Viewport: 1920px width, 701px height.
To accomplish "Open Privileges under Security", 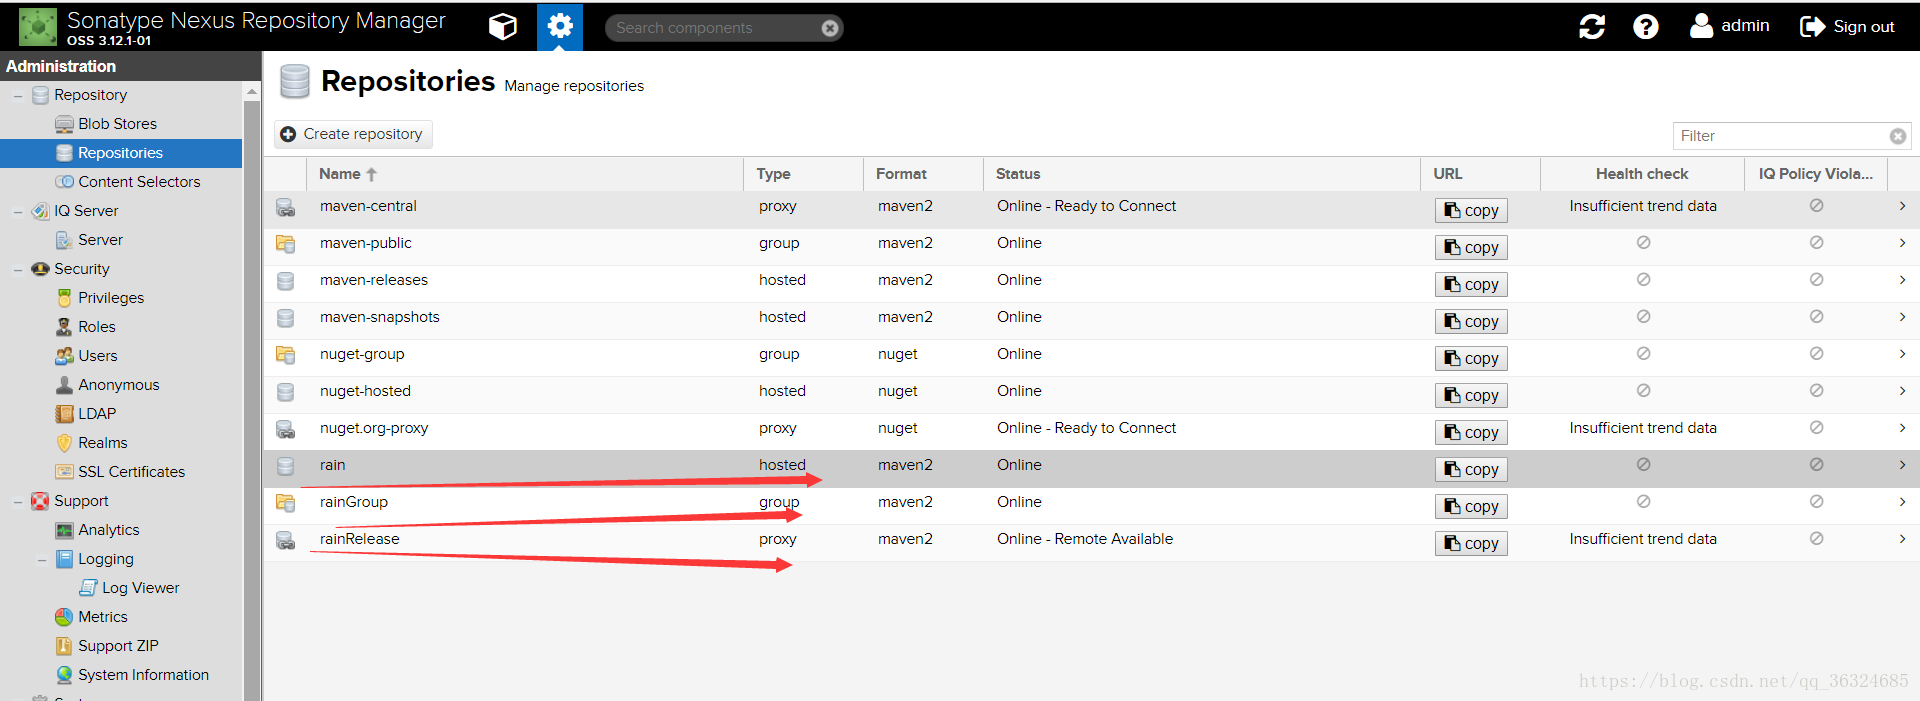I will (x=111, y=298).
